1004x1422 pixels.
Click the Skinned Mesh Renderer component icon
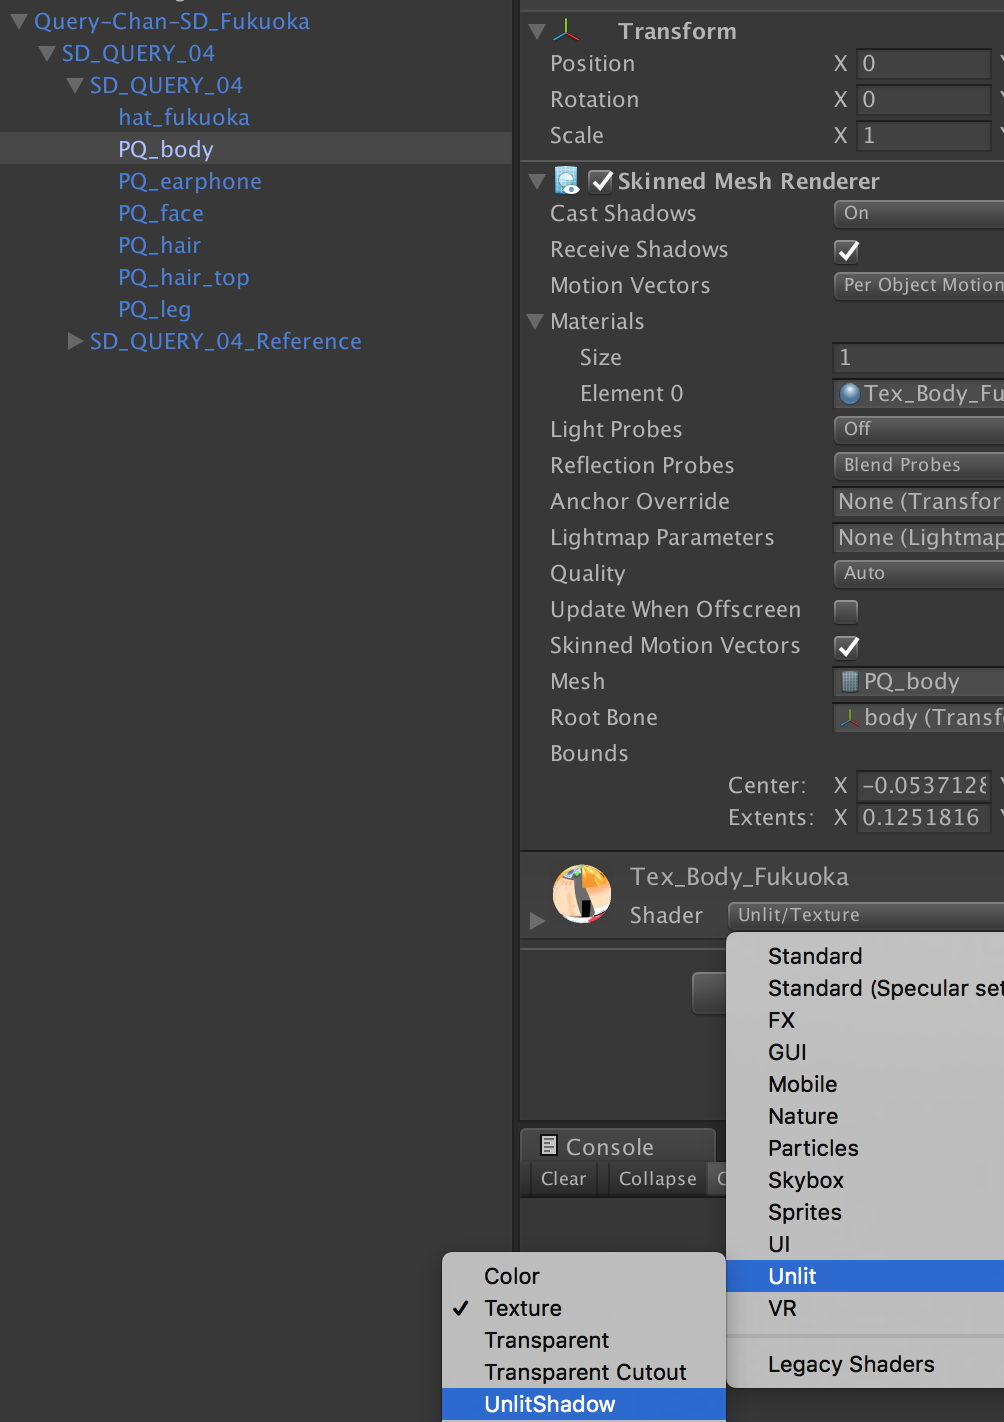pos(567,181)
